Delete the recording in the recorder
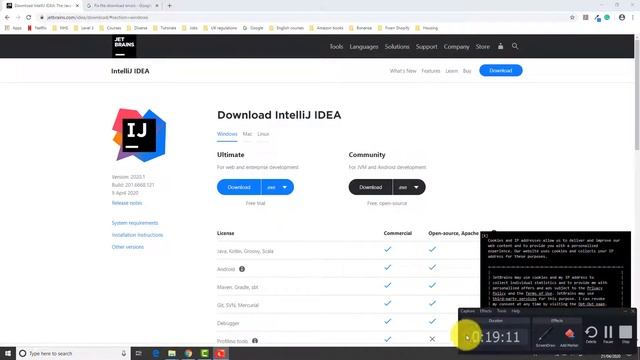Viewport: 640px width, 360px height. coord(591,335)
